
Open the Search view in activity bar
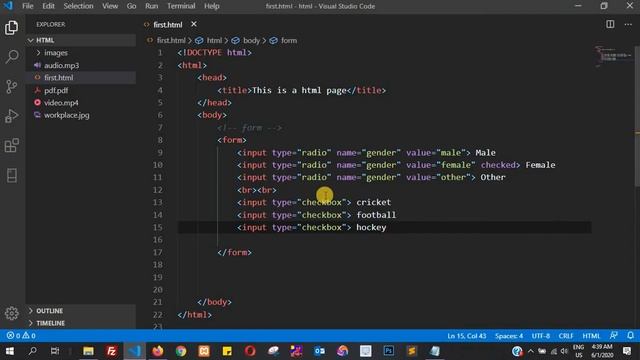tap(11, 57)
